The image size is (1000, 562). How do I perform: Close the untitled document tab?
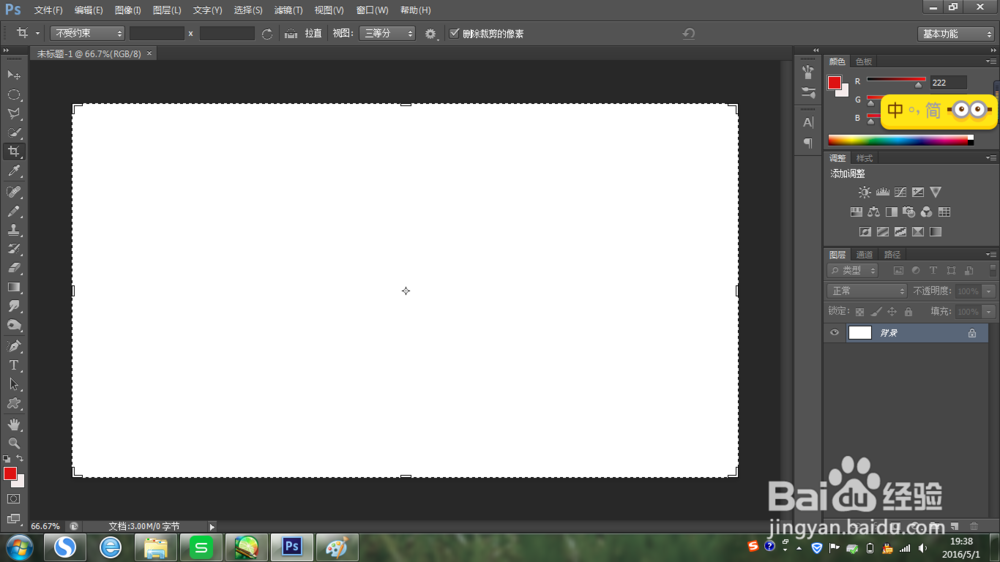coord(149,54)
